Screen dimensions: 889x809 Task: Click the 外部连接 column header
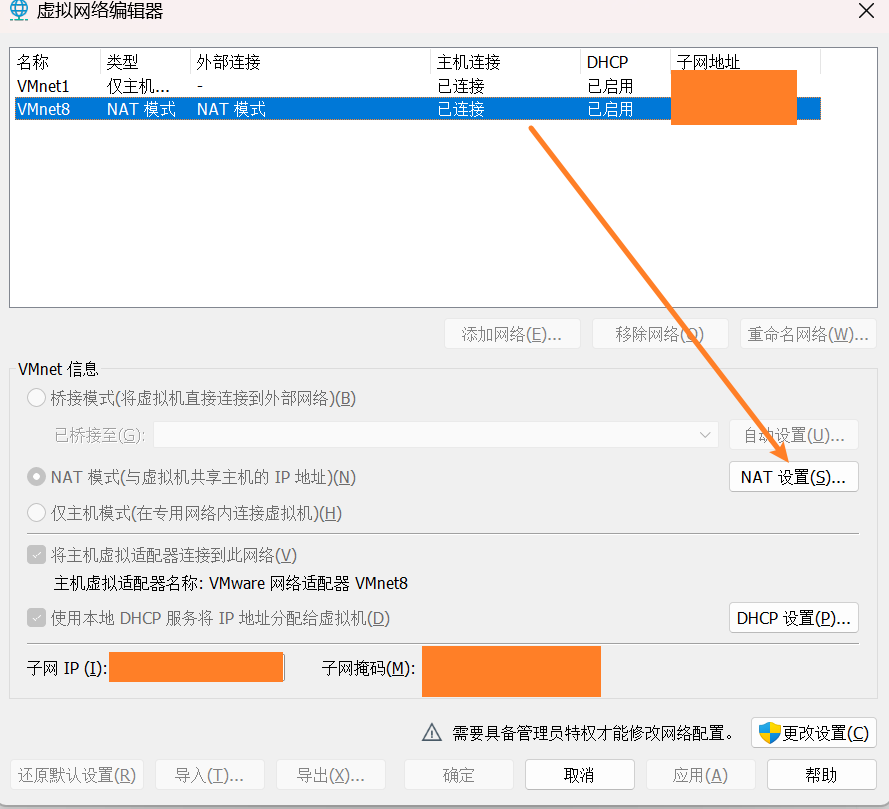311,62
